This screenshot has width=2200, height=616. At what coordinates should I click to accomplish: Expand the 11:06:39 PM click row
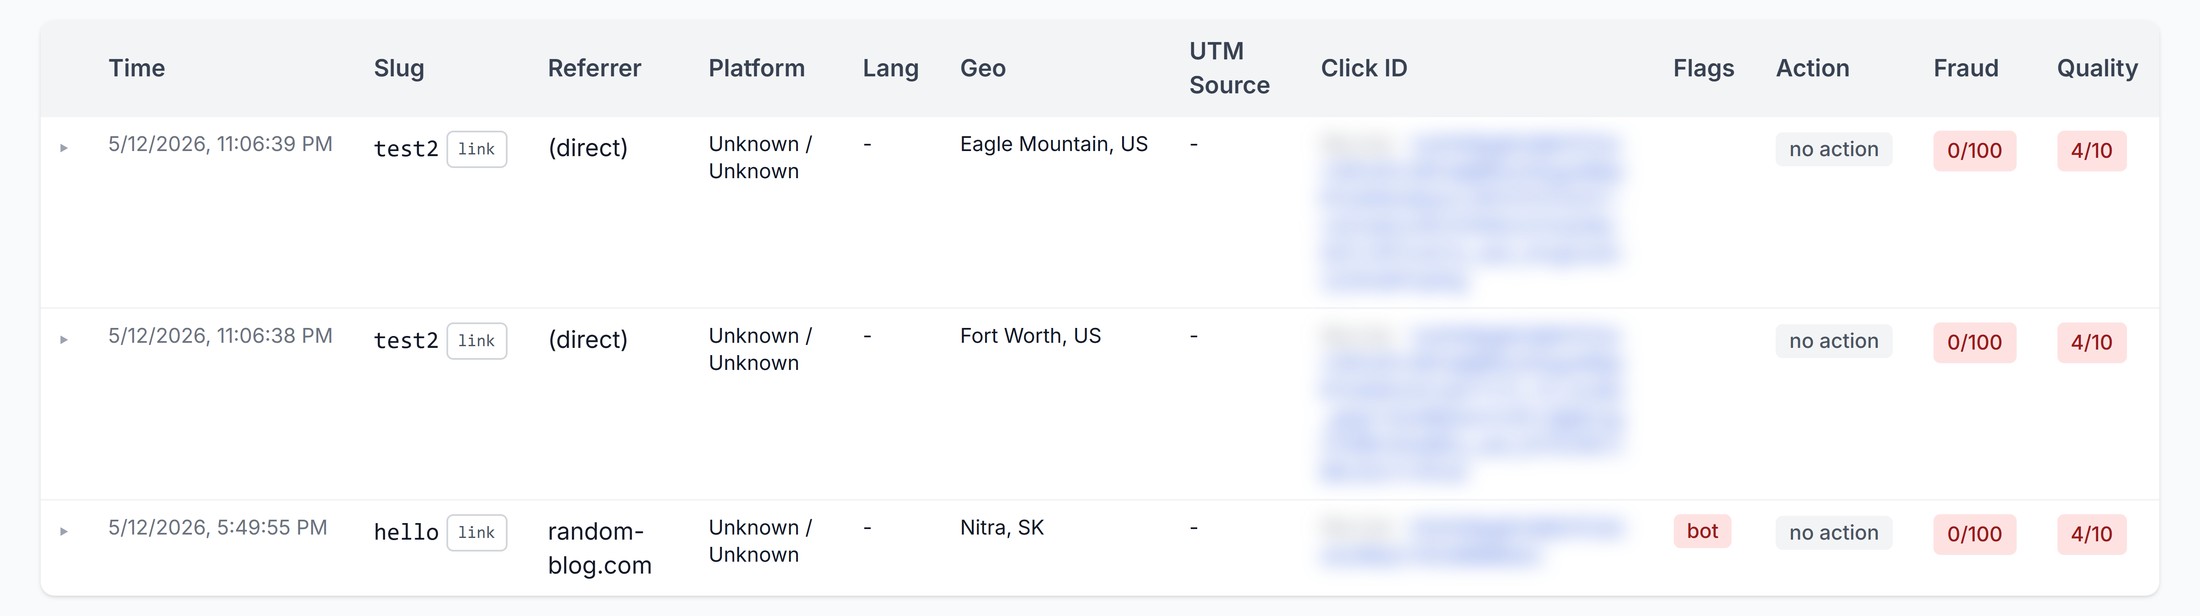(x=64, y=148)
